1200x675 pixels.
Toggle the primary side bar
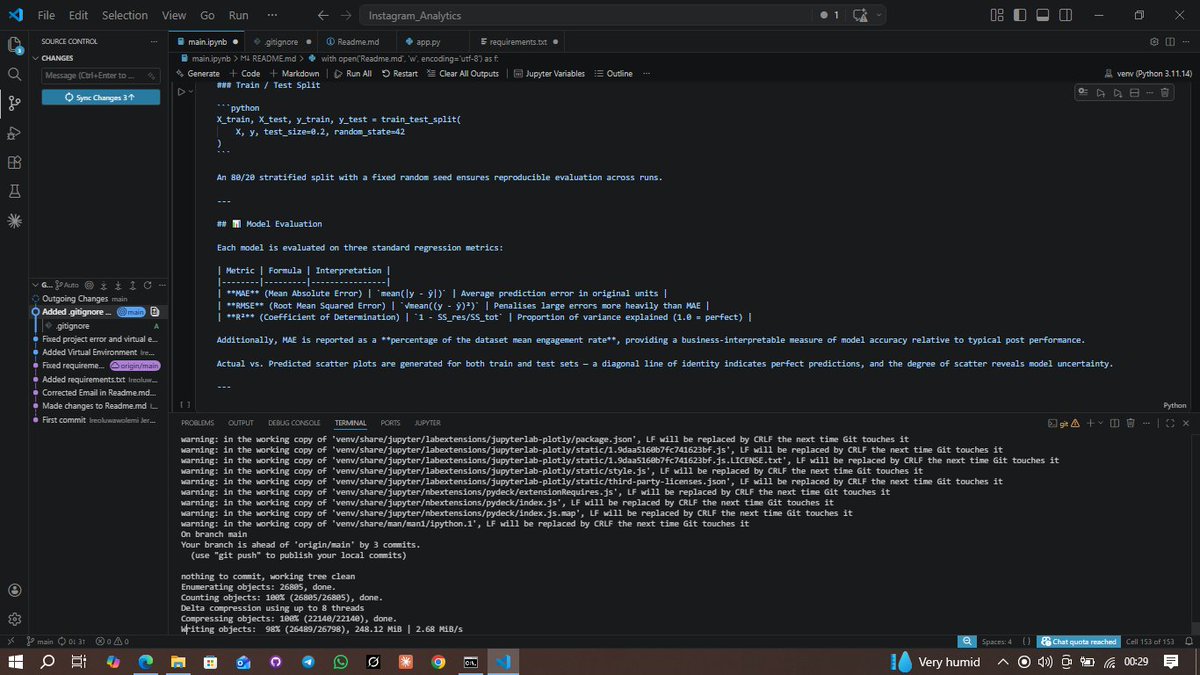pyautogui.click(x=1020, y=15)
